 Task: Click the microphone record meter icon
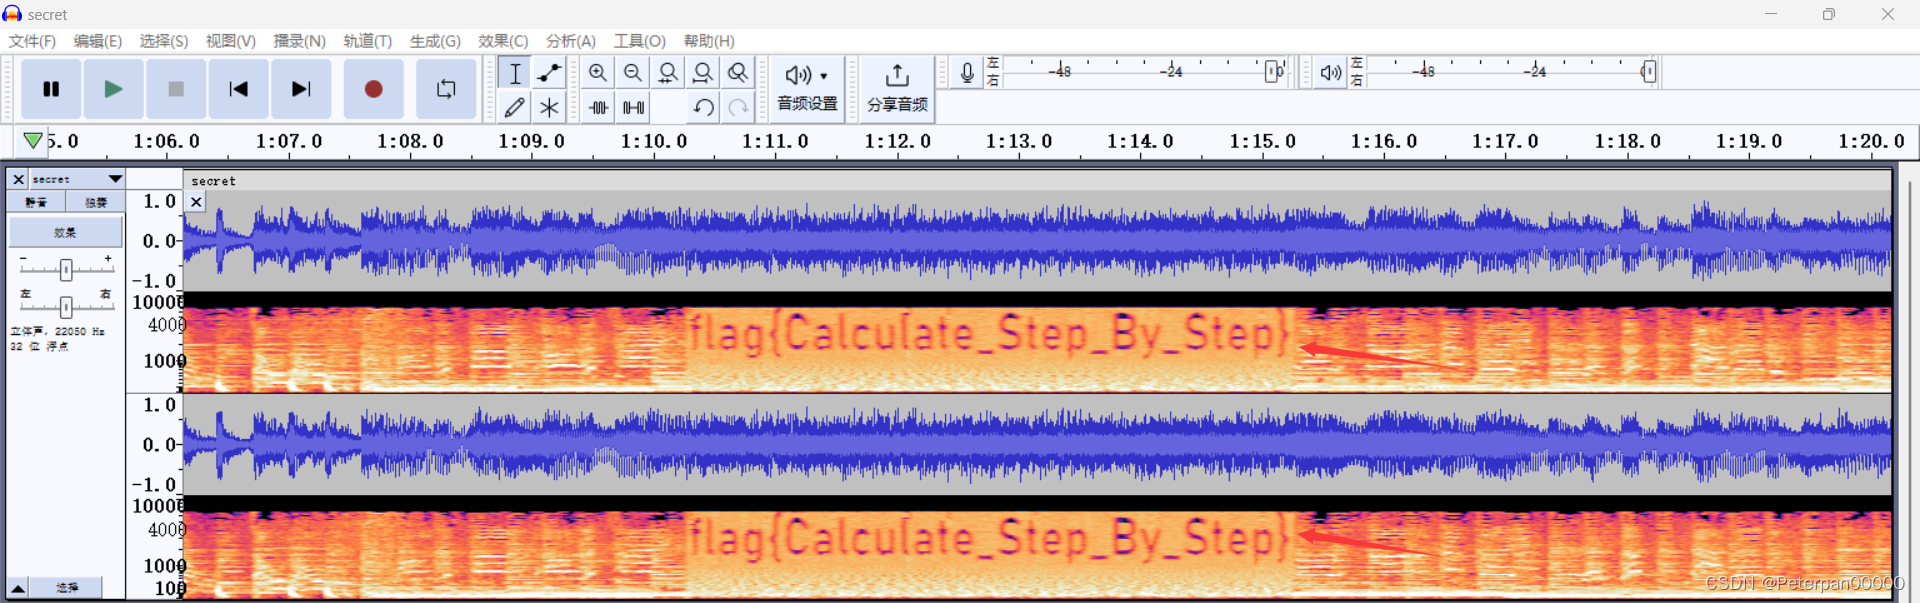(x=967, y=73)
